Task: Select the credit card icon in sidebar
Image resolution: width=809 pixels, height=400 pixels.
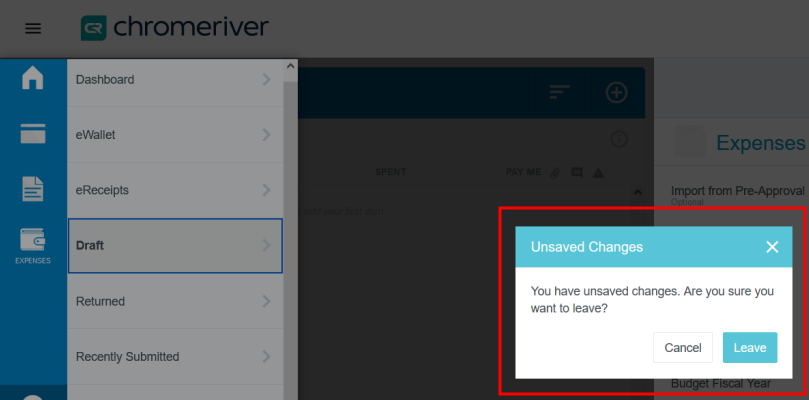Action: [33, 133]
